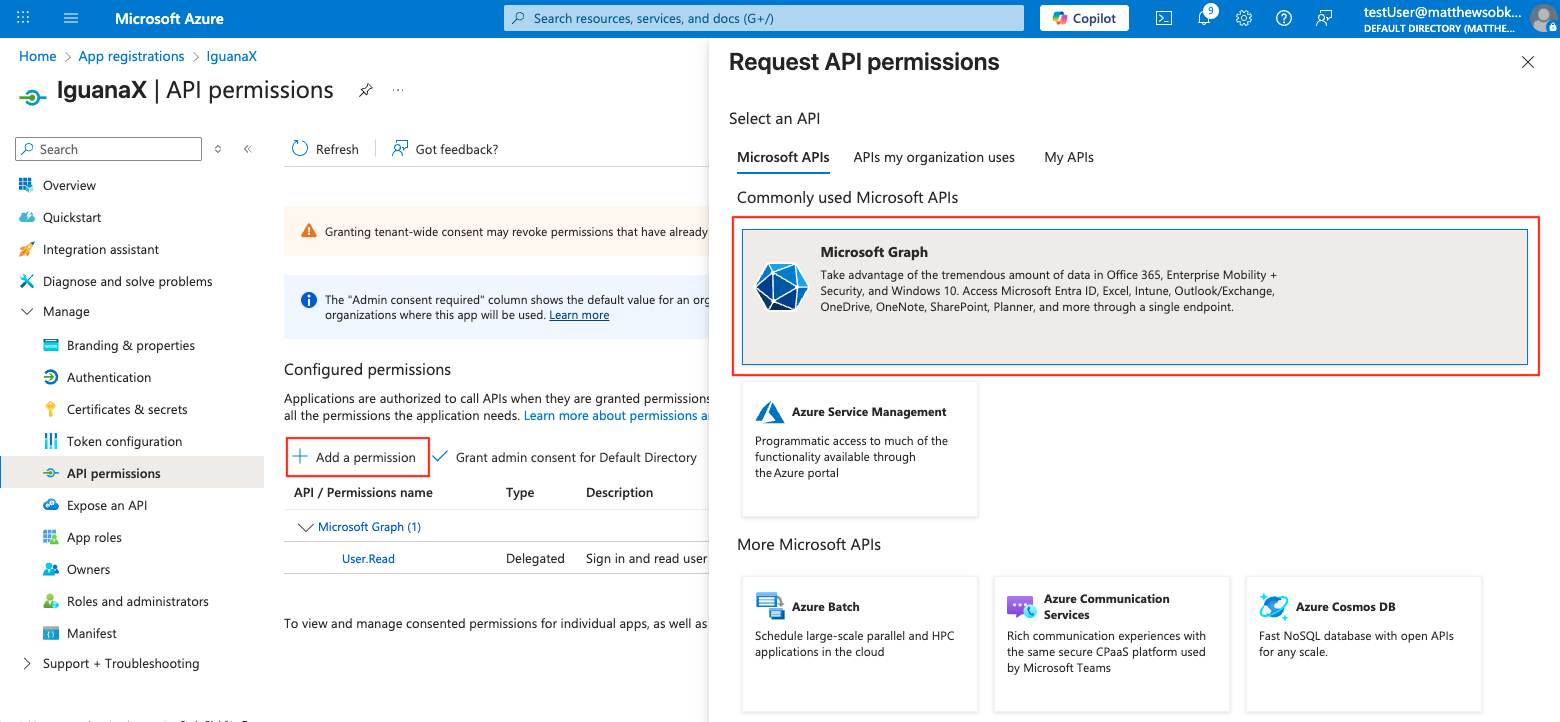Click the help question mark icon
Image resolution: width=1560 pixels, height=722 pixels.
(1284, 18)
